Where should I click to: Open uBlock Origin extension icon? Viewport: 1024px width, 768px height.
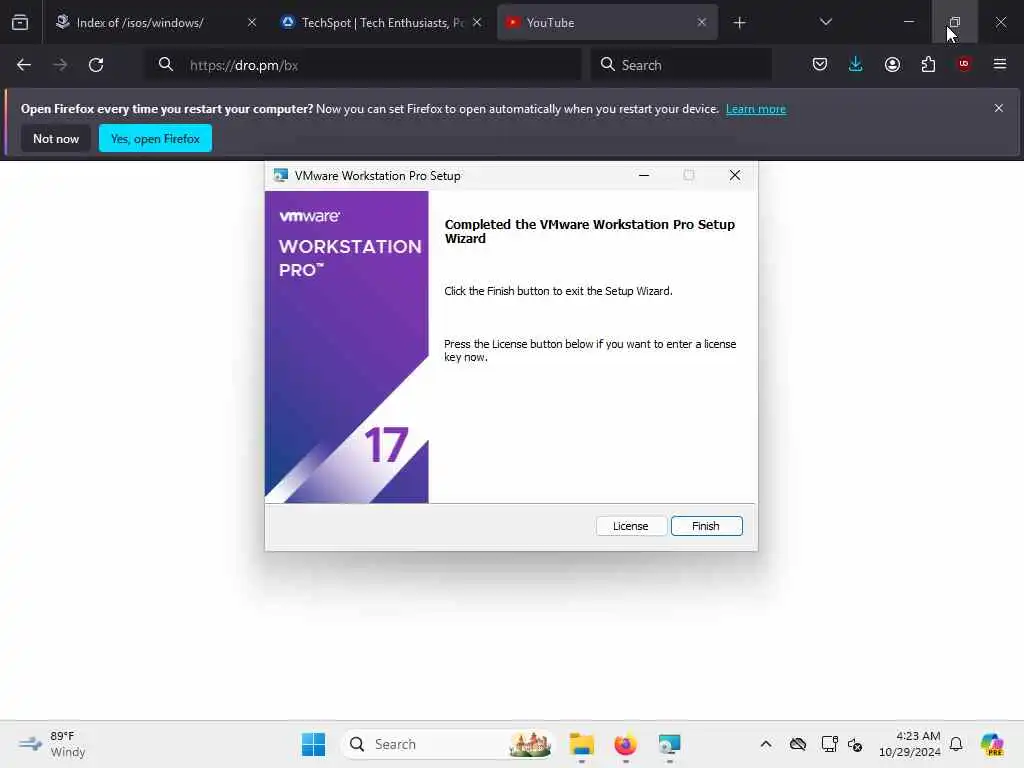point(964,64)
